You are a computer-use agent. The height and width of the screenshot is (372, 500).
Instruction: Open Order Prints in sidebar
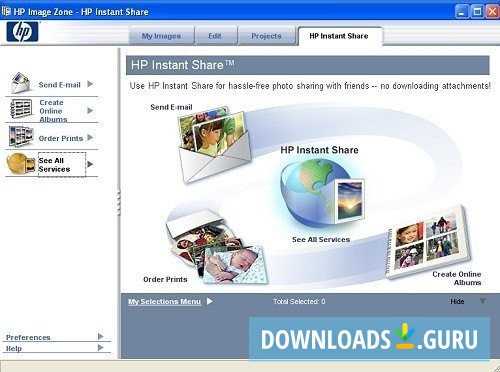61,138
